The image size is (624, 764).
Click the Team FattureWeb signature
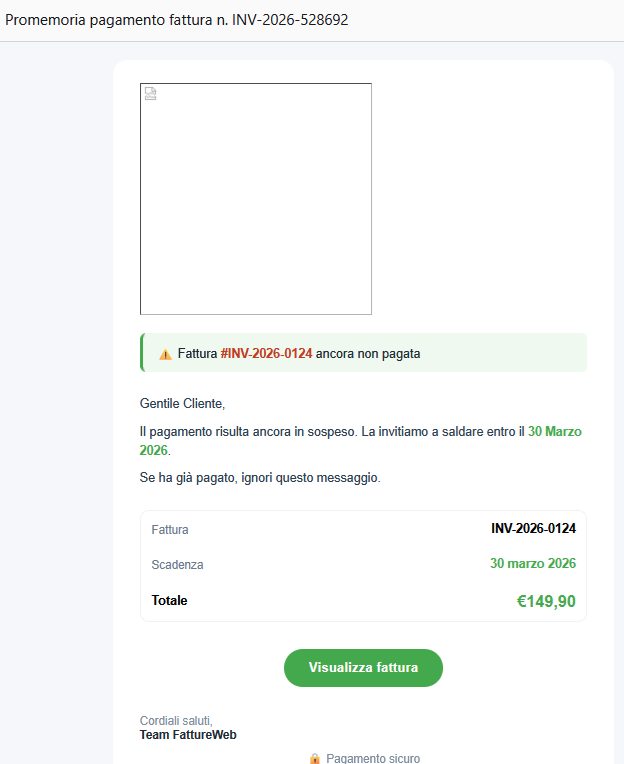[188, 735]
